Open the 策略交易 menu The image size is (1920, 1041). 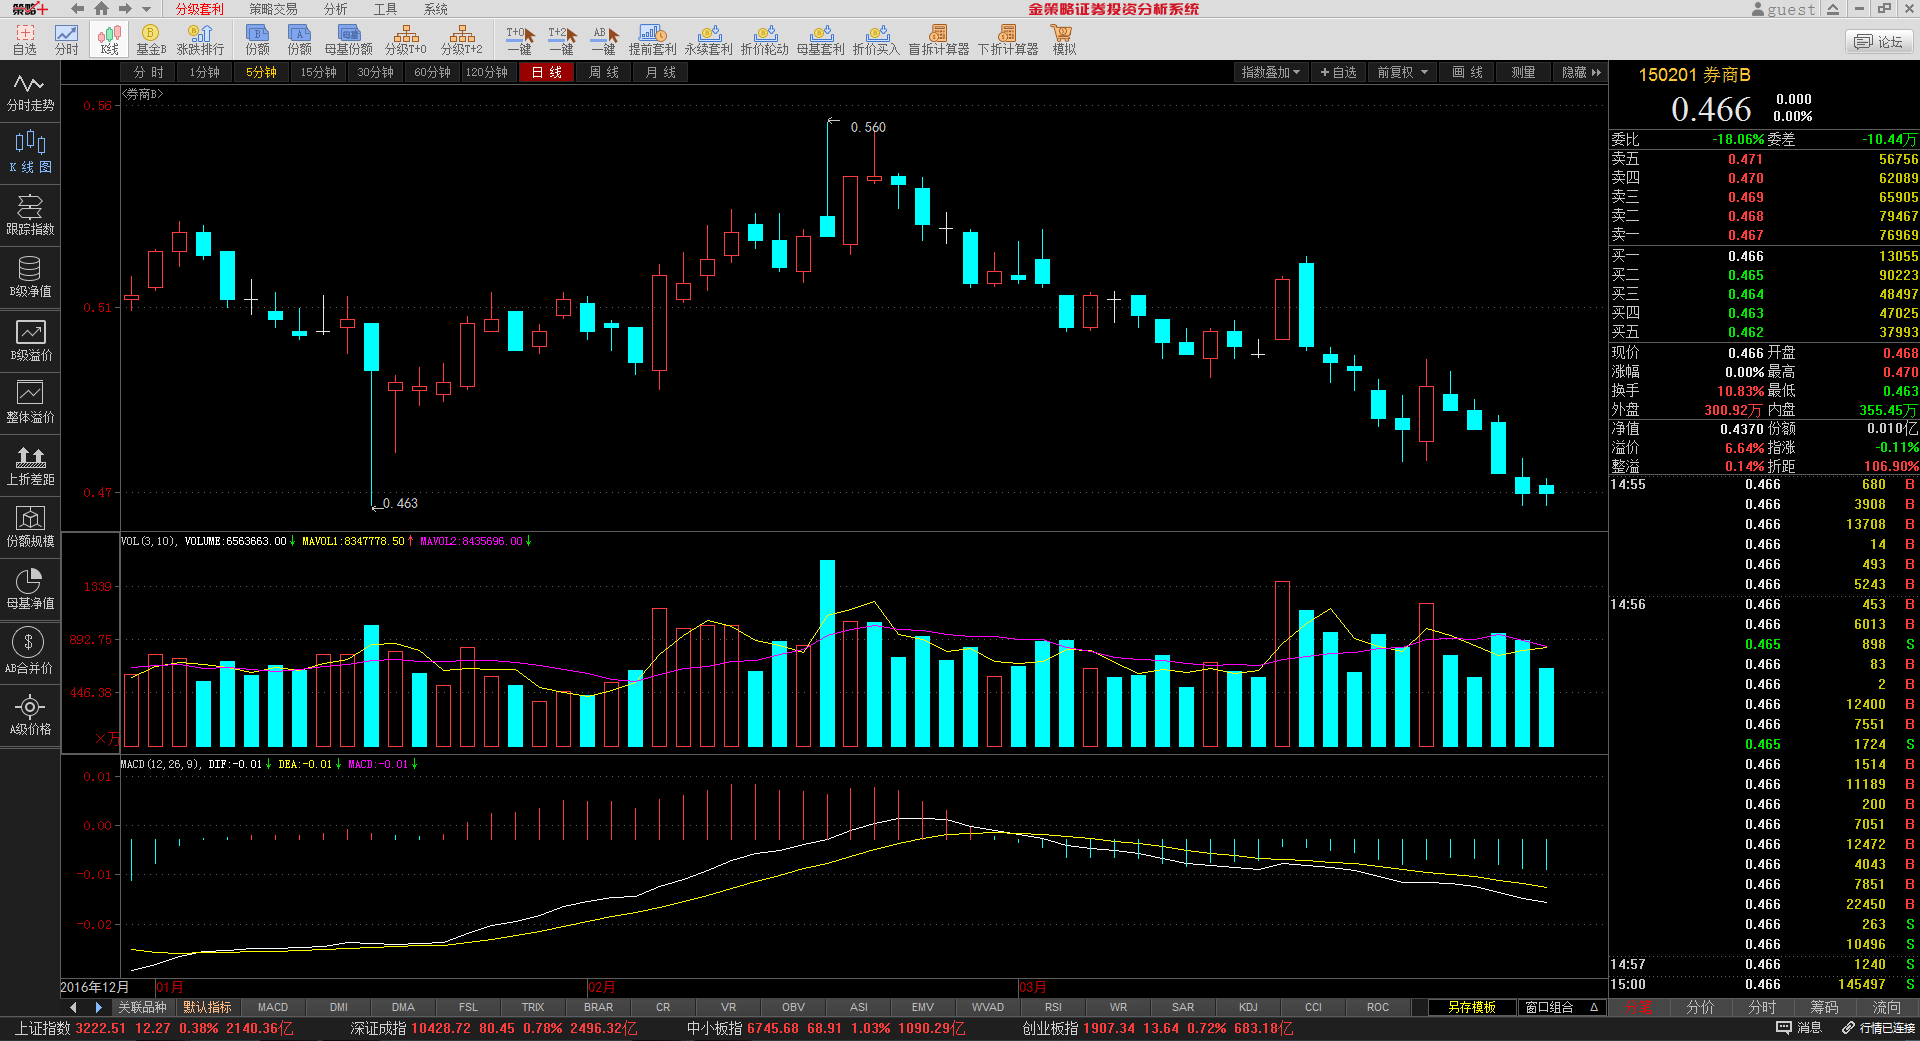(273, 9)
